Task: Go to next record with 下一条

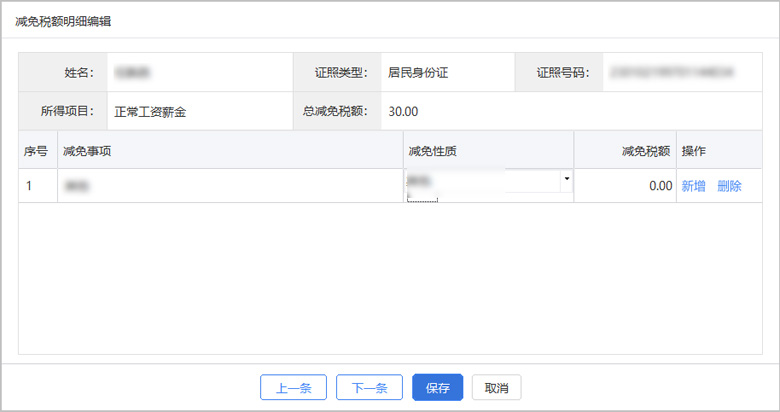Action: click(x=369, y=388)
